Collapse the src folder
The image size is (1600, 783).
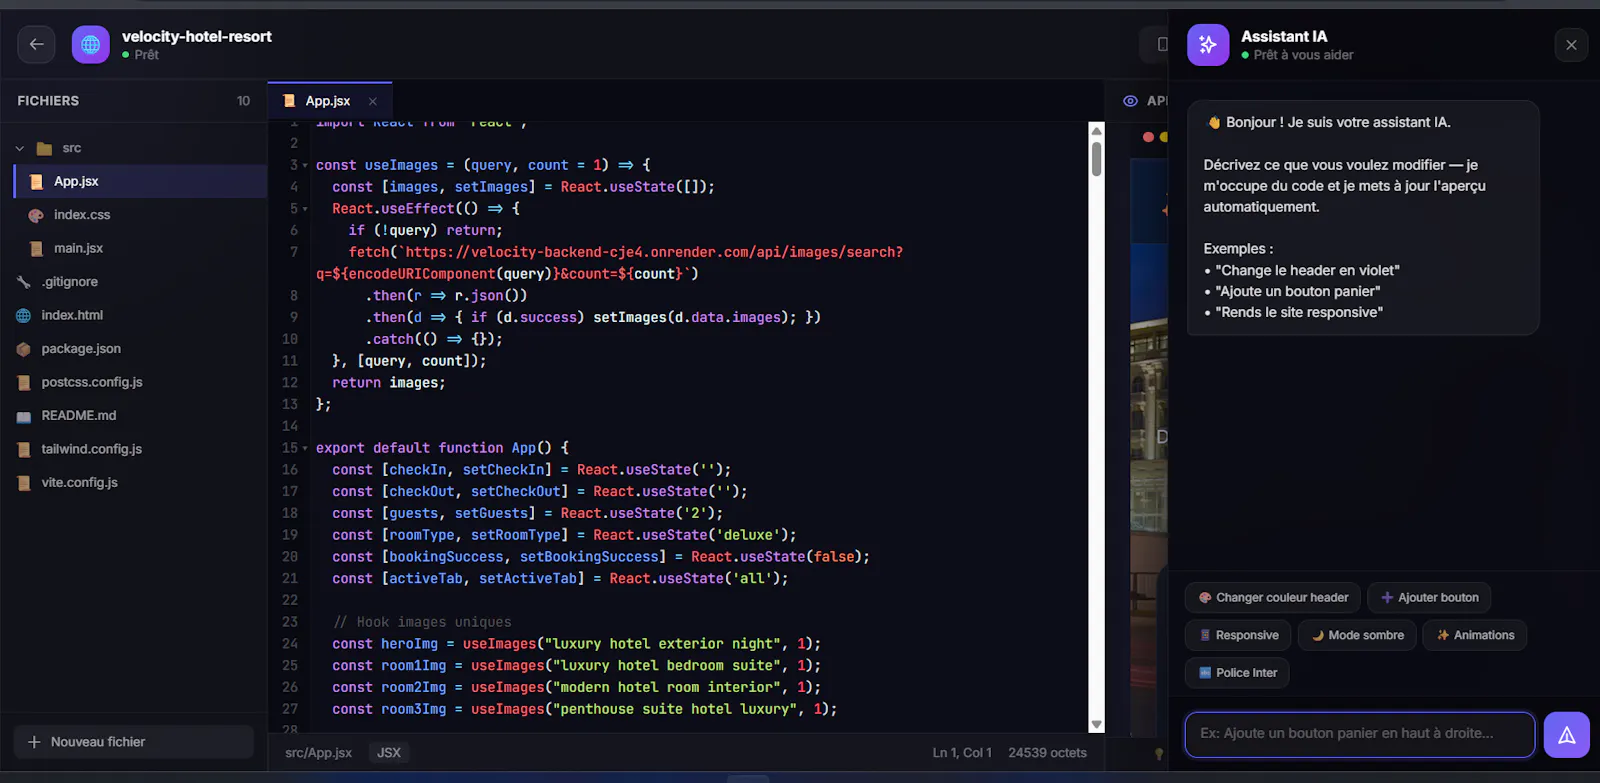tap(20, 148)
